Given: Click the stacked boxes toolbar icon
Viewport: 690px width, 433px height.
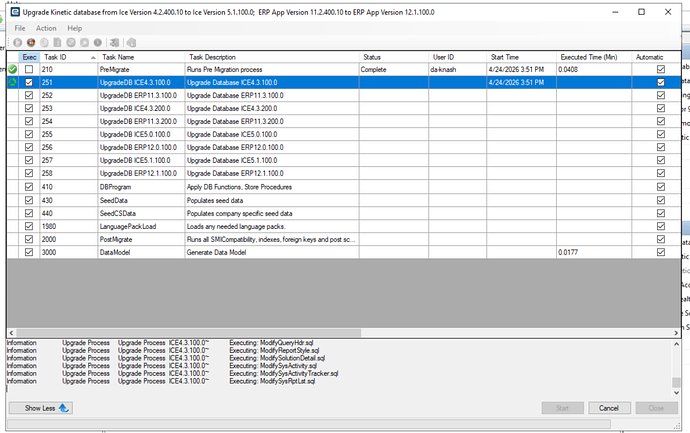Looking at the screenshot, I should click(114, 43).
